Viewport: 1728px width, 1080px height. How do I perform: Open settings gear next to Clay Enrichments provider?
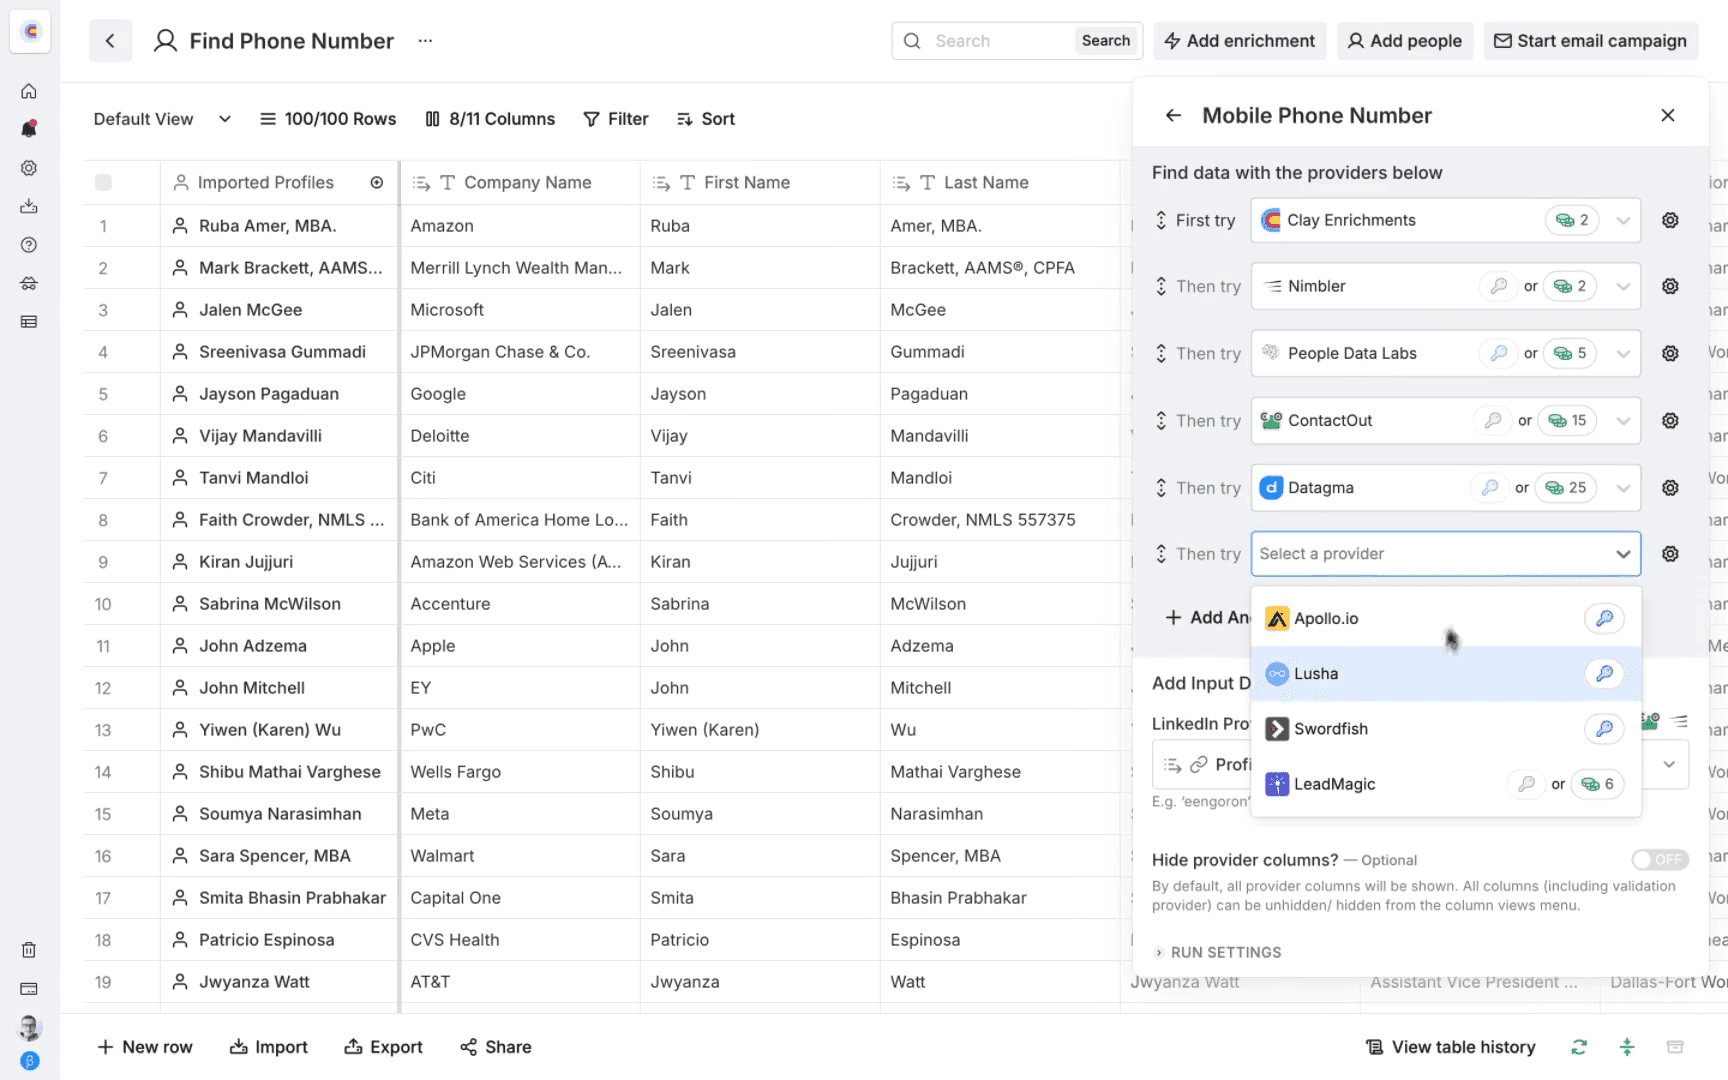1670,220
